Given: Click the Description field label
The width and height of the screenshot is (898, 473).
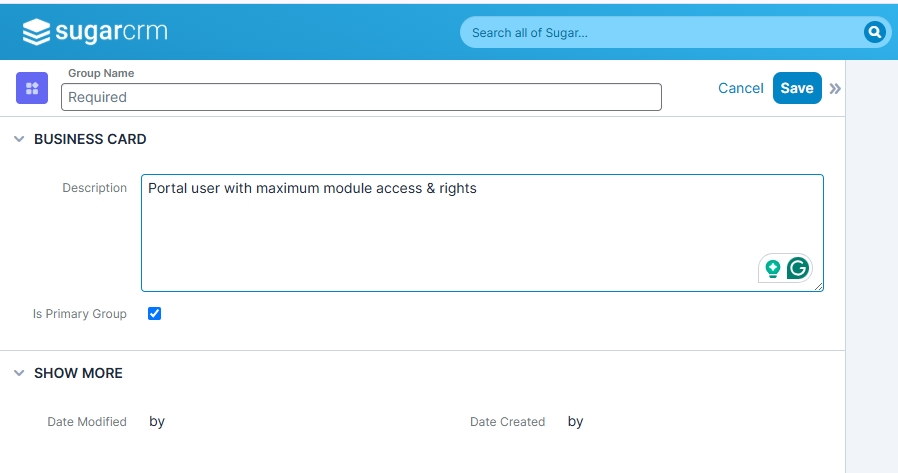Looking at the screenshot, I should (x=94, y=188).
